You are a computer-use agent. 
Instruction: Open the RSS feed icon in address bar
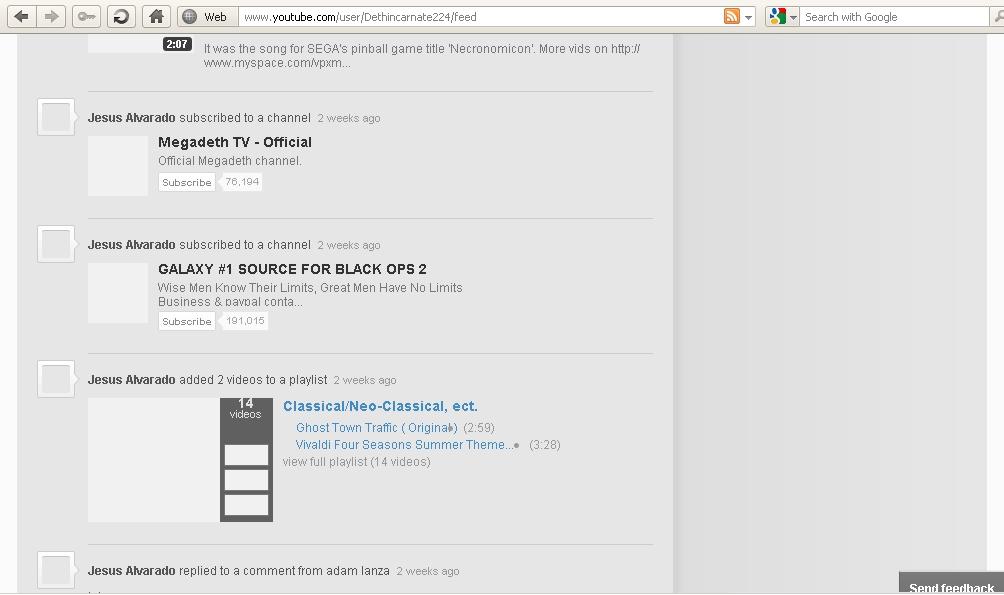pyautogui.click(x=731, y=17)
